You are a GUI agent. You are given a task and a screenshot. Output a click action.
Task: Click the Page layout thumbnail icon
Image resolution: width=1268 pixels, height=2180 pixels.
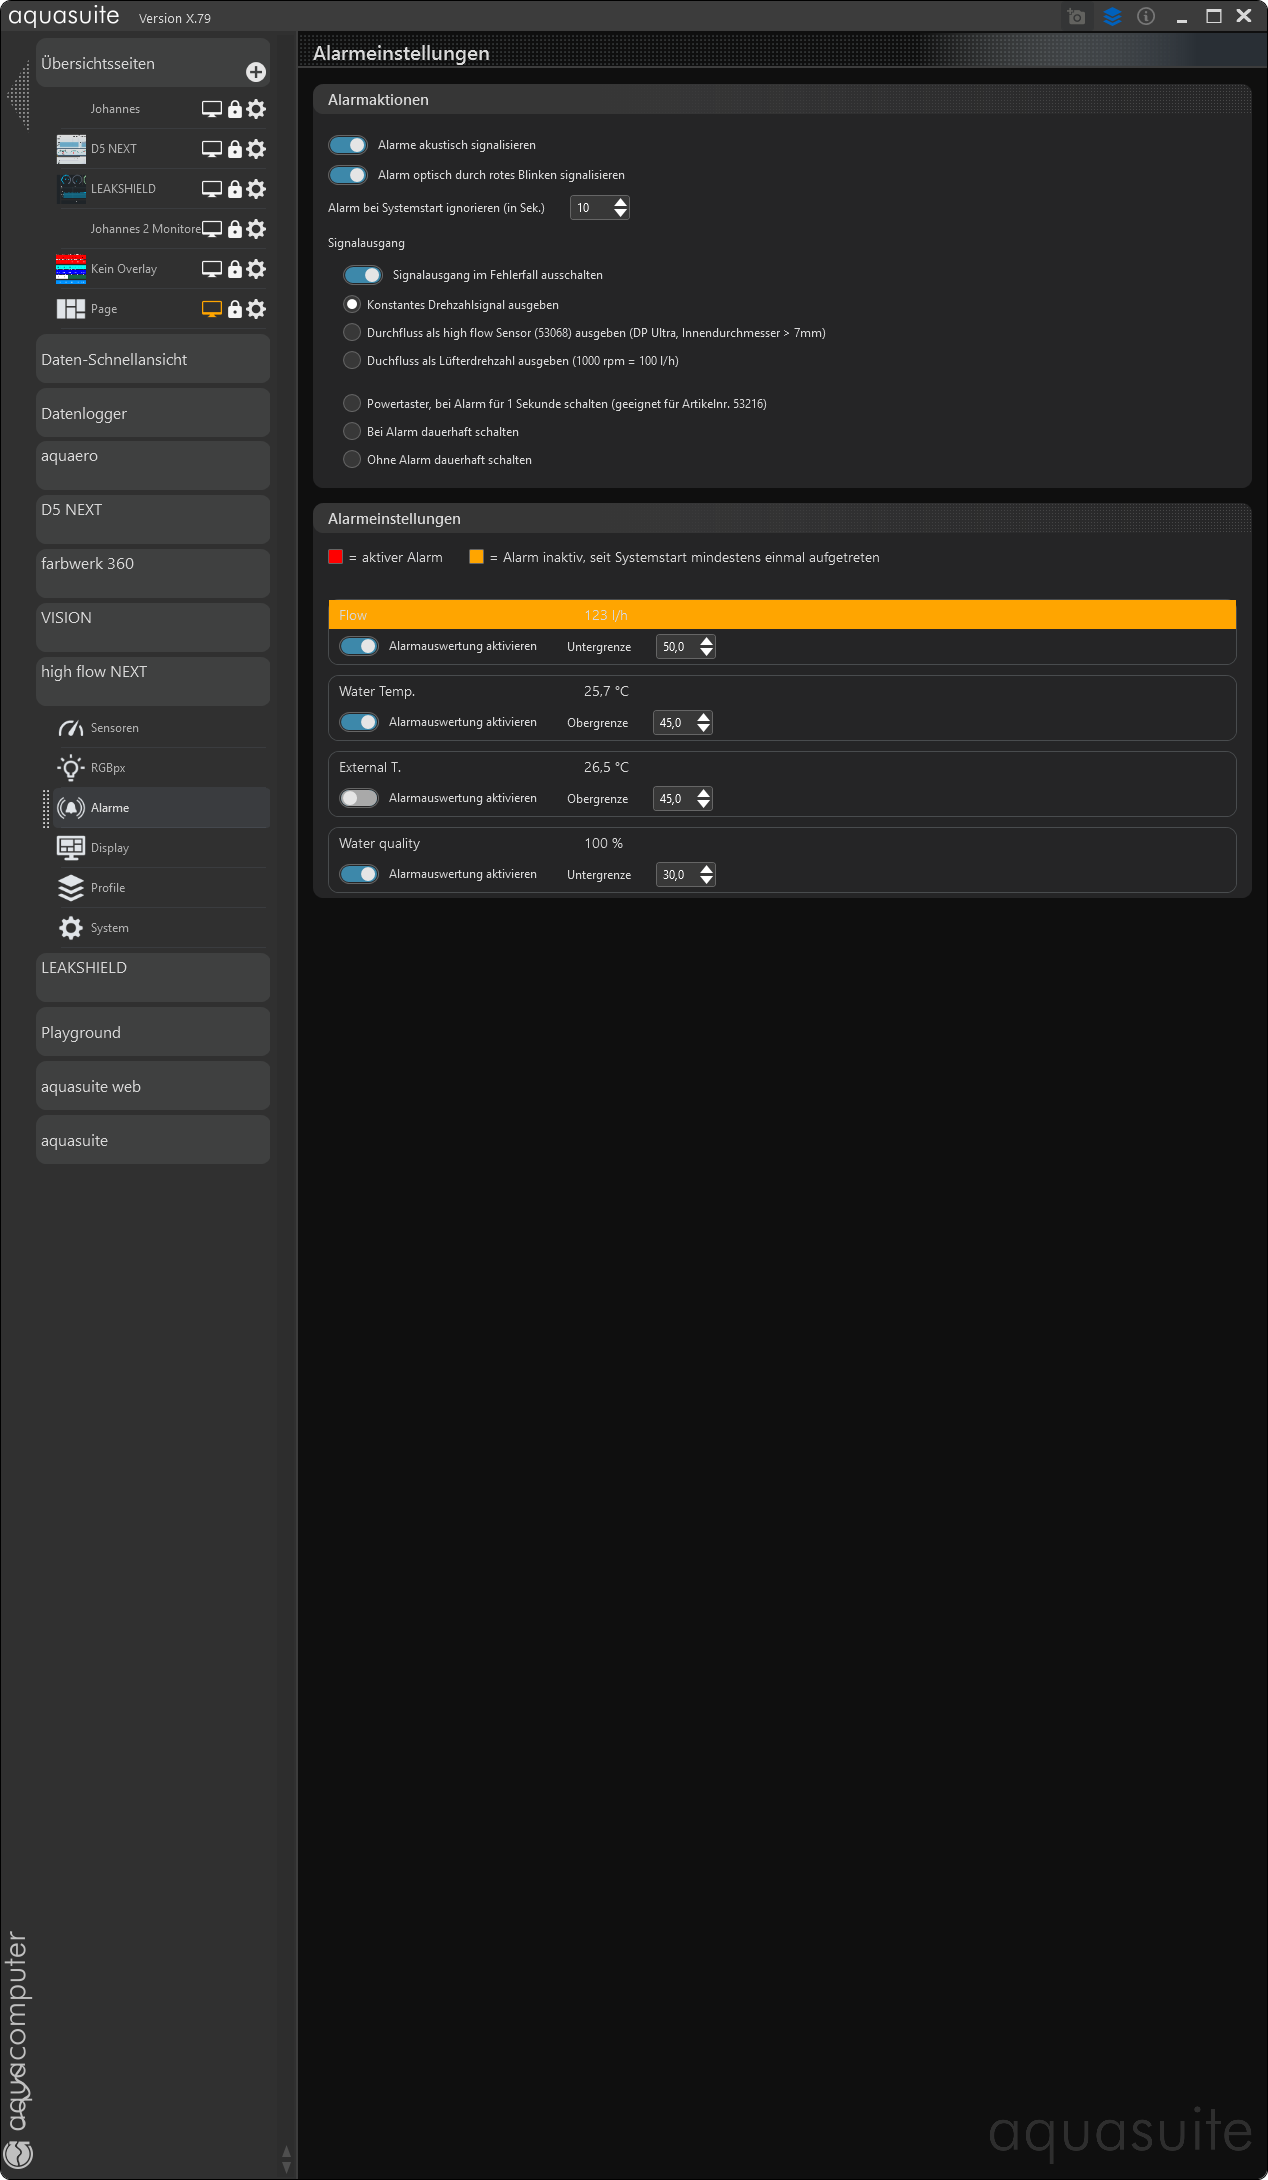tap(71, 309)
